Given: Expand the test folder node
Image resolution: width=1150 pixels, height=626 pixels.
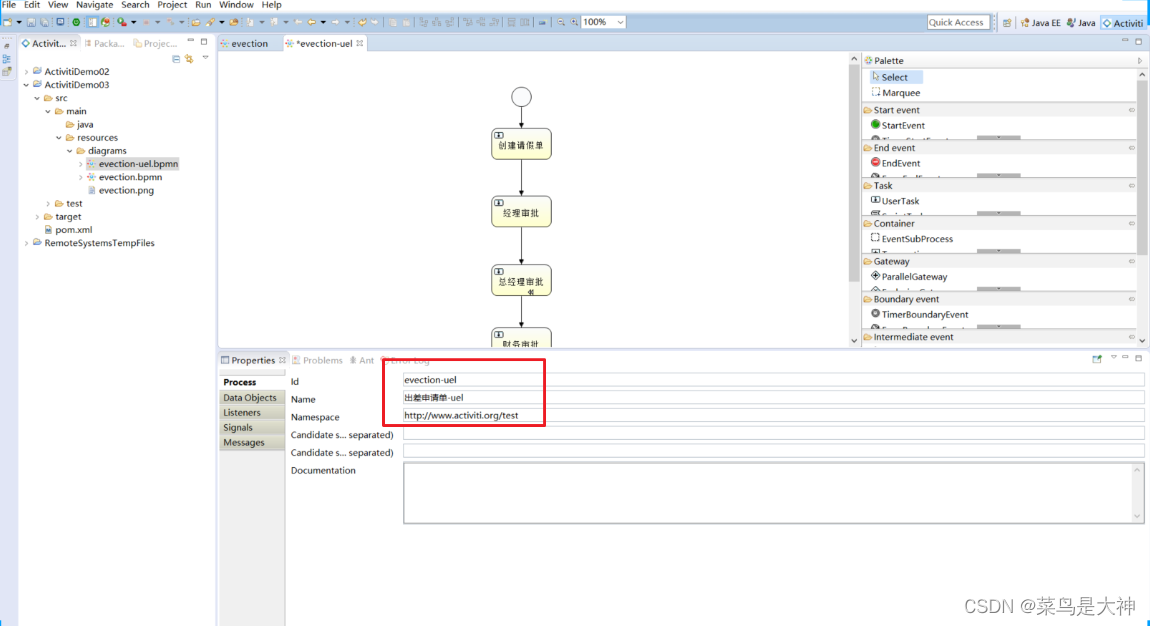Looking at the screenshot, I should [48, 204].
